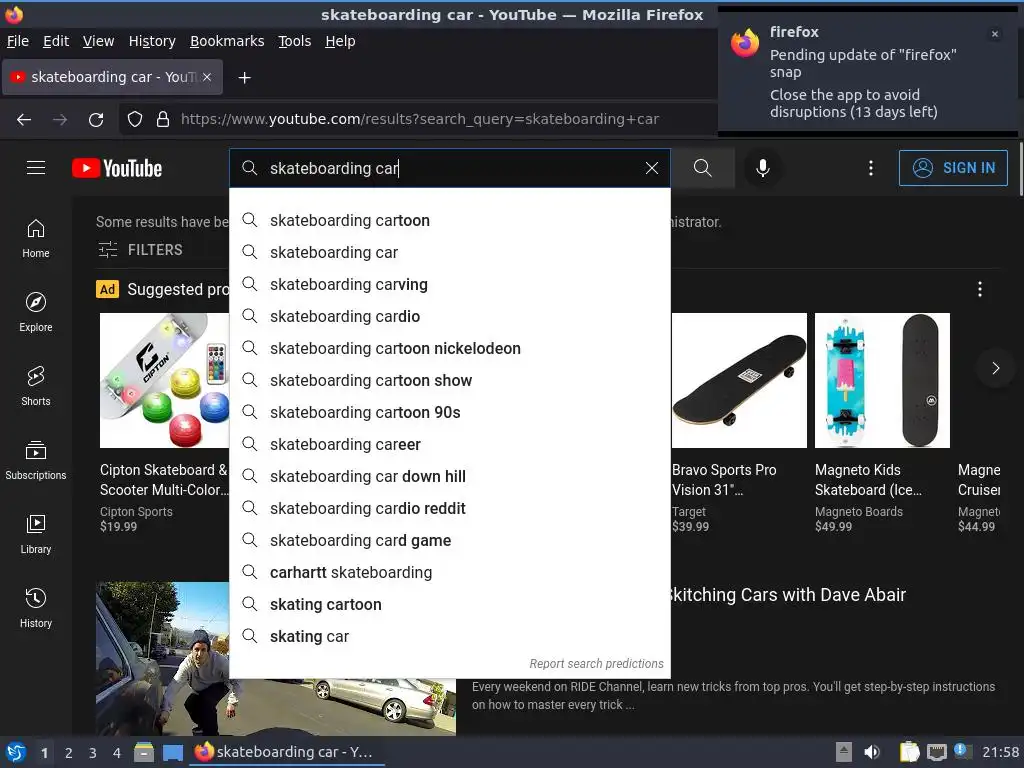Click the magnifier search button
1024x768 pixels.
(703, 168)
